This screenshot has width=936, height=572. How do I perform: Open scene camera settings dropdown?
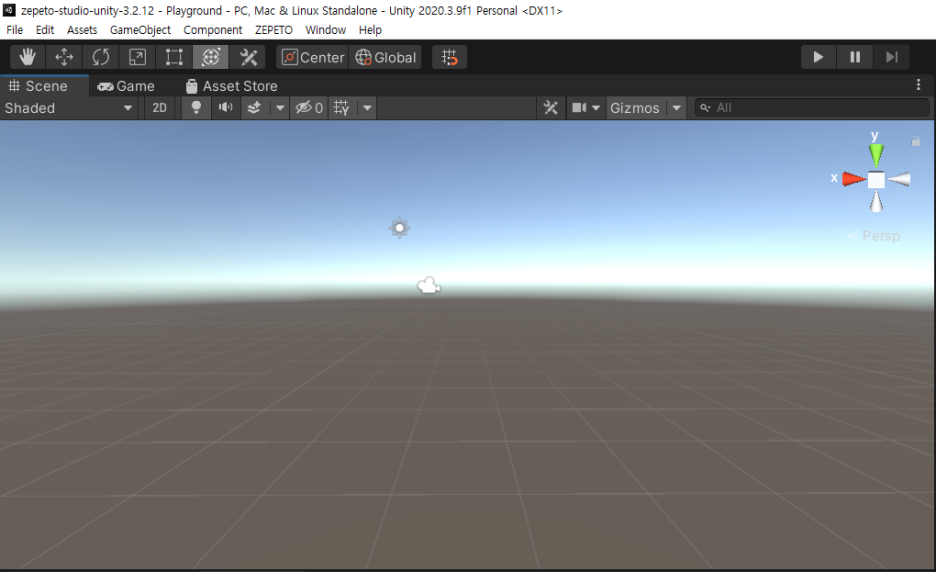point(586,108)
